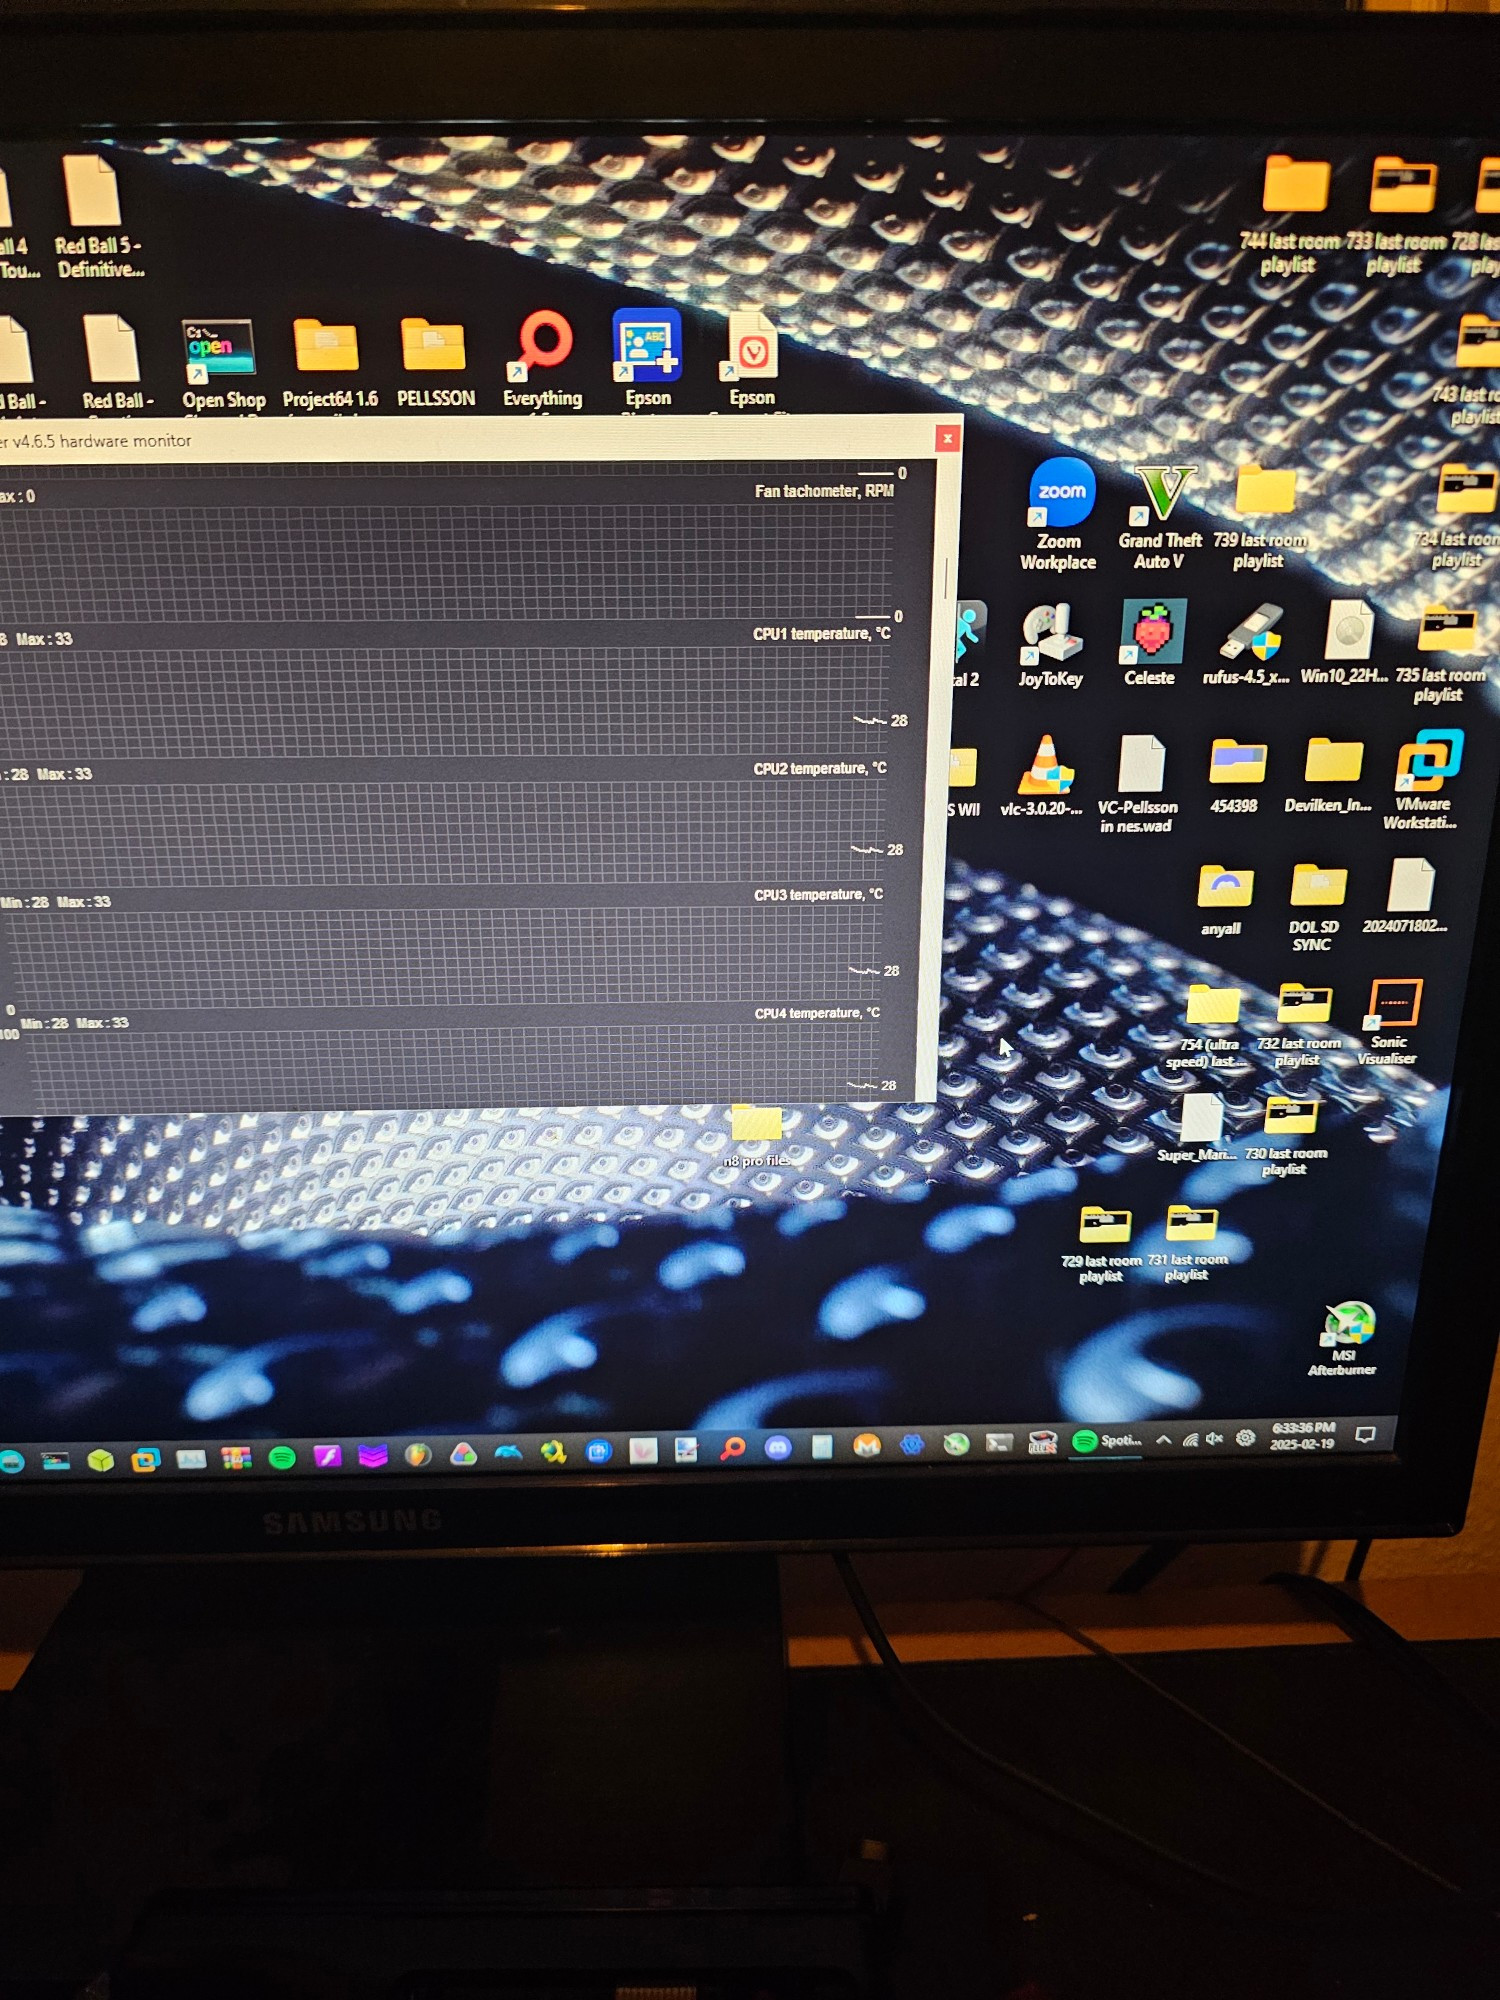Screen dimensions: 1500x2000
Task: Select the anyall folder
Action: [x=1223, y=900]
